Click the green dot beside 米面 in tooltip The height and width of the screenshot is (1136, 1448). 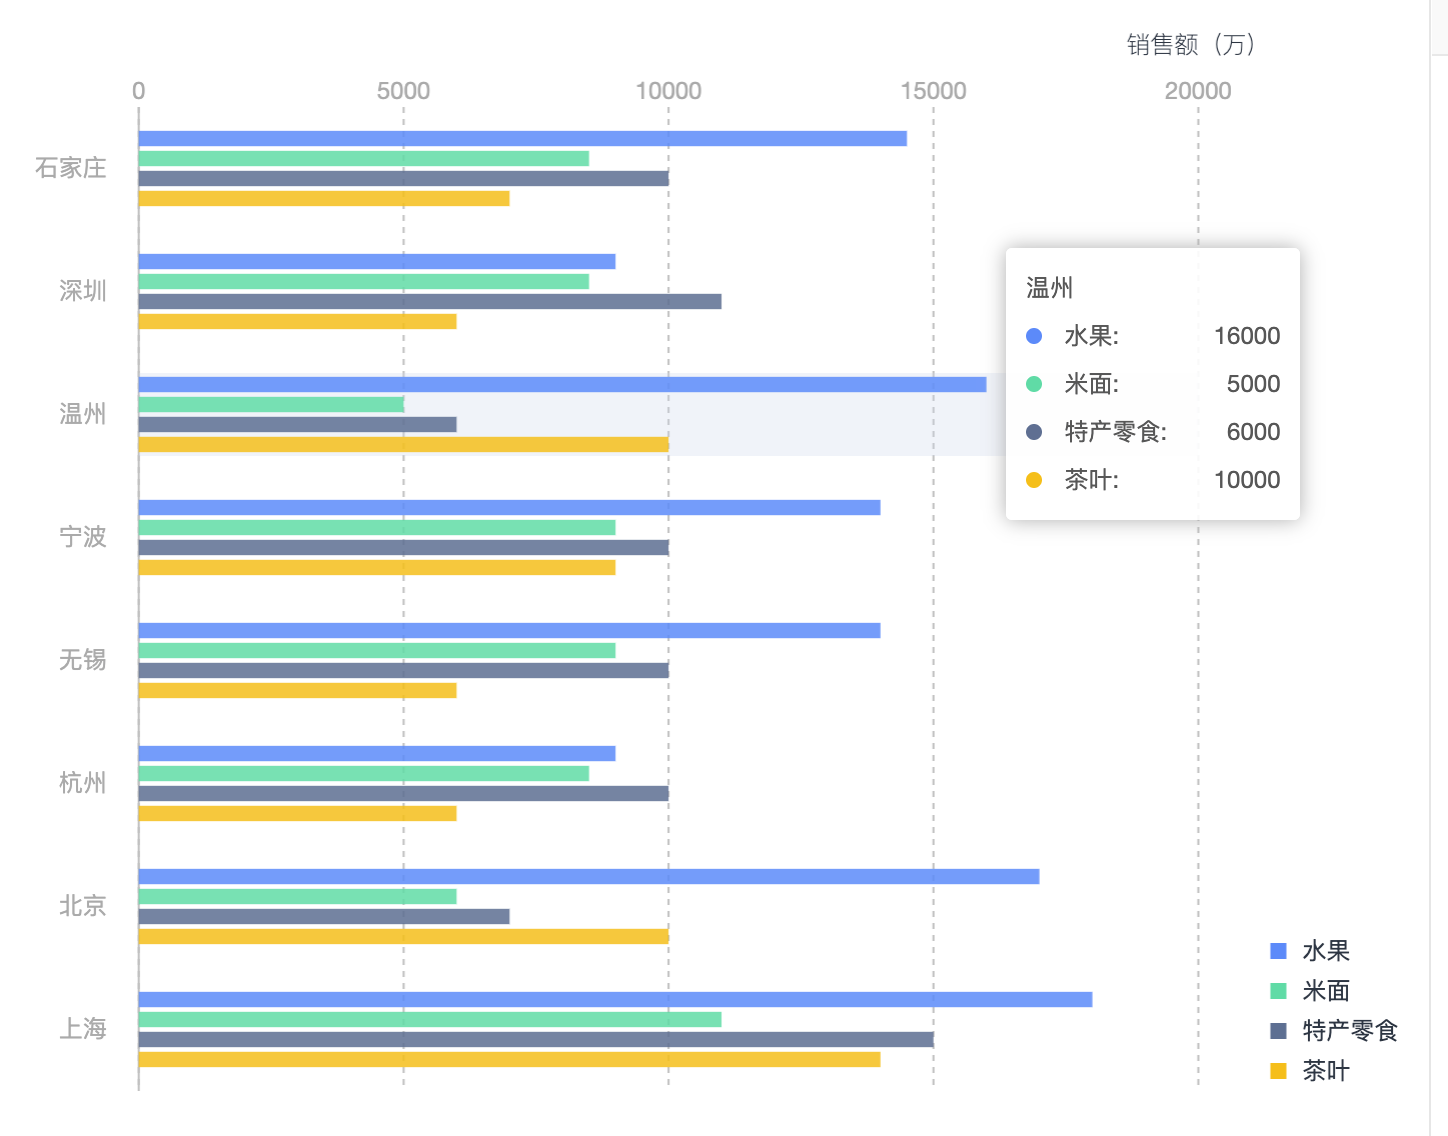click(x=1032, y=384)
